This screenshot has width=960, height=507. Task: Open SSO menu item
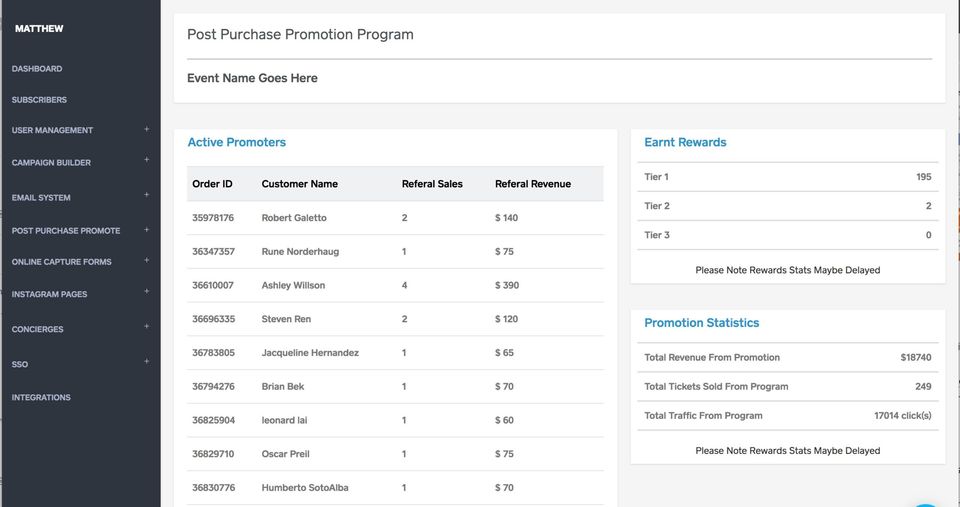pyautogui.click(x=20, y=364)
